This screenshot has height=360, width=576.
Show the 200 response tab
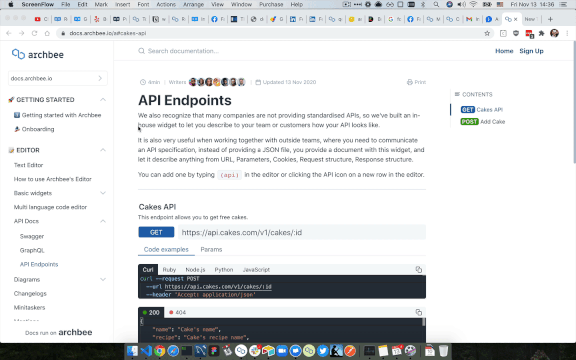[x=151, y=312]
